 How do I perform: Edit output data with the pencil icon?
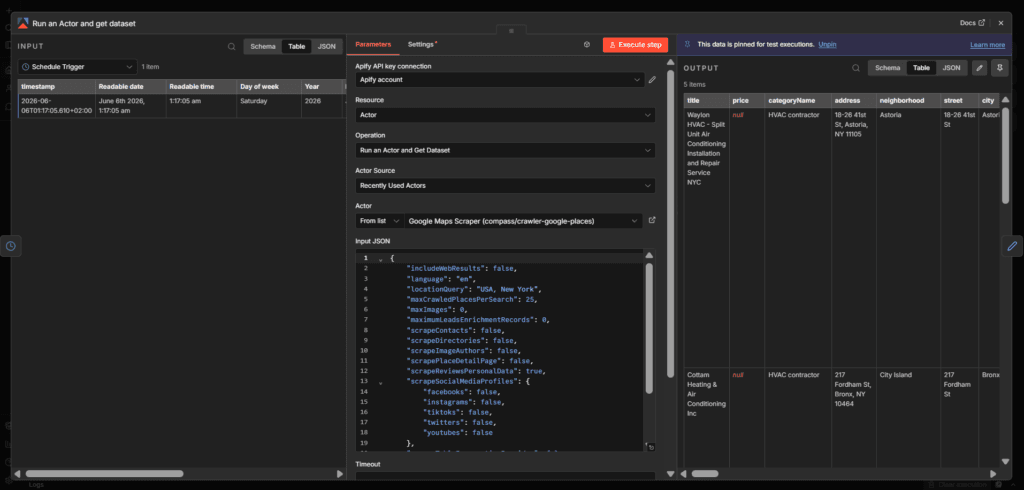coord(980,68)
